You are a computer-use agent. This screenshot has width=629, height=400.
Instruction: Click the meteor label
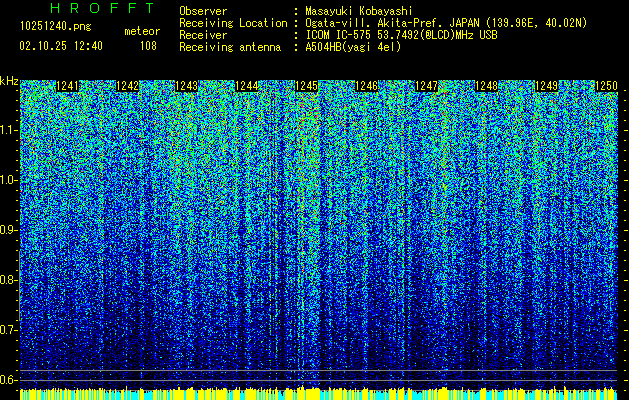coord(142,31)
